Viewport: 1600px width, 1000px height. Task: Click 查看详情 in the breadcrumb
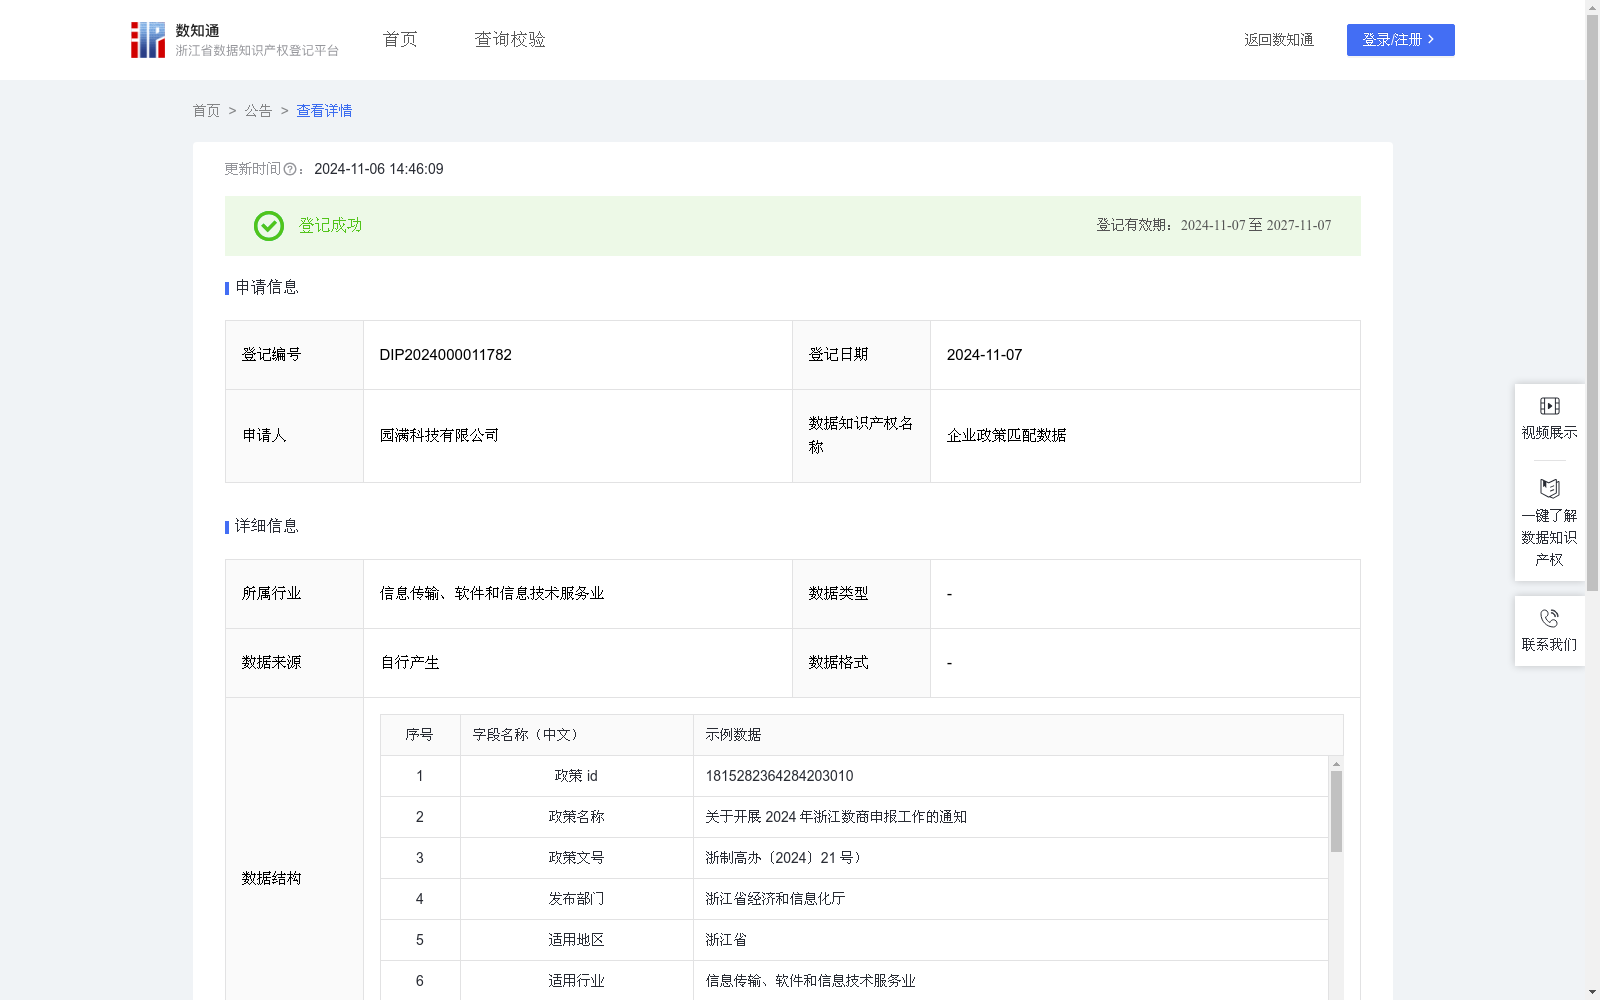click(x=324, y=111)
